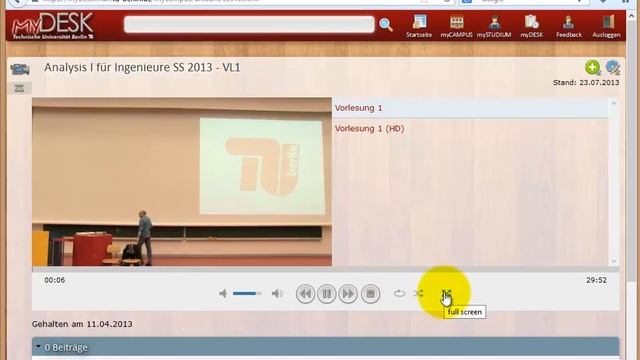This screenshot has width=640, height=360.
Task: Fast forward the lecture video
Action: pos(348,293)
